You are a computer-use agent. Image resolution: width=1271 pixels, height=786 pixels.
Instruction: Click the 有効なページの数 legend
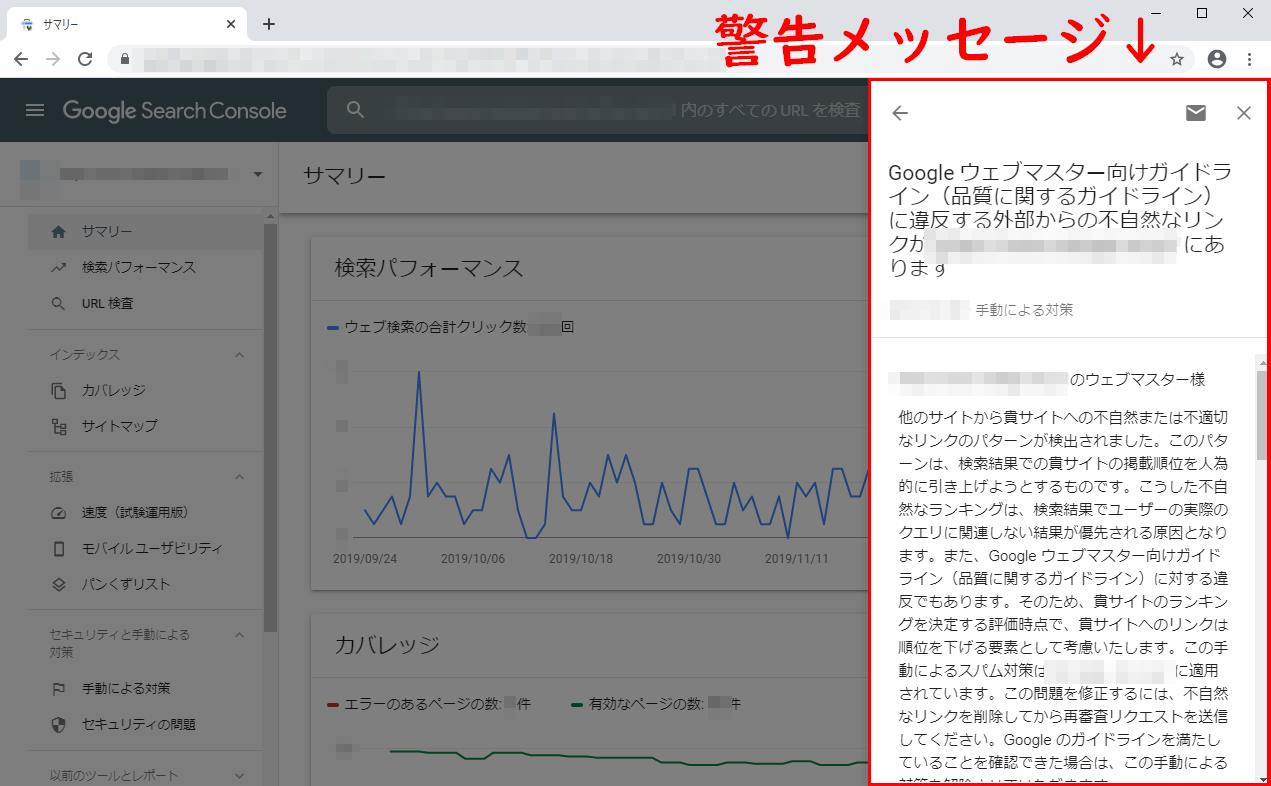click(656, 704)
